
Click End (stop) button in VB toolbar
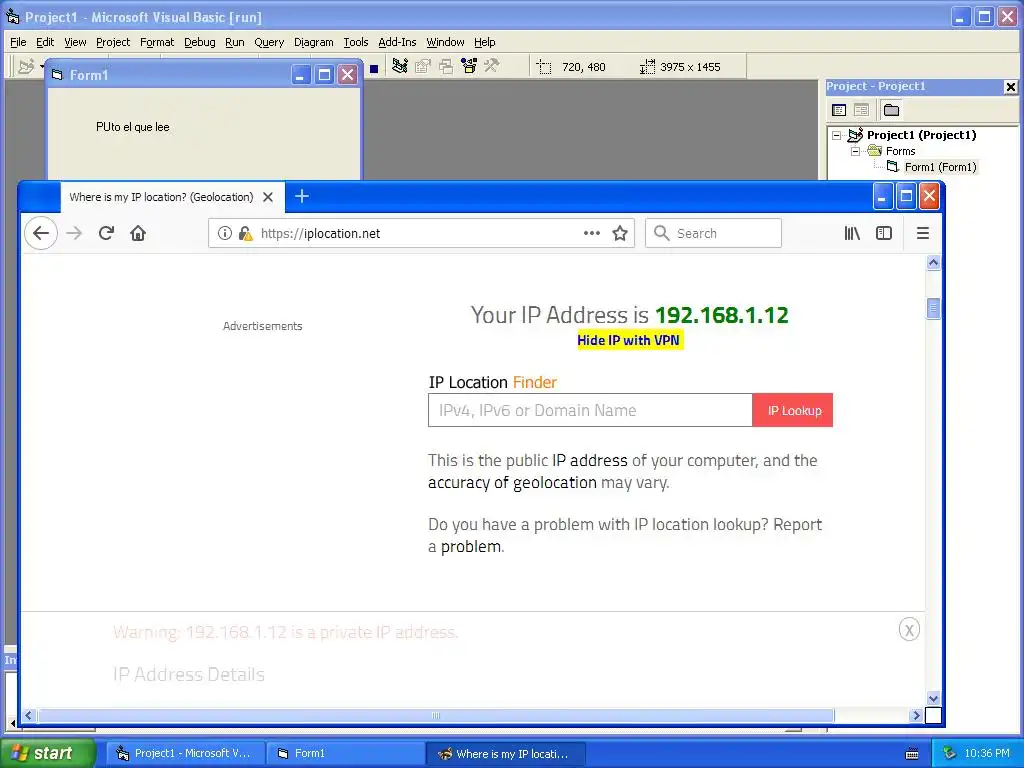point(374,69)
